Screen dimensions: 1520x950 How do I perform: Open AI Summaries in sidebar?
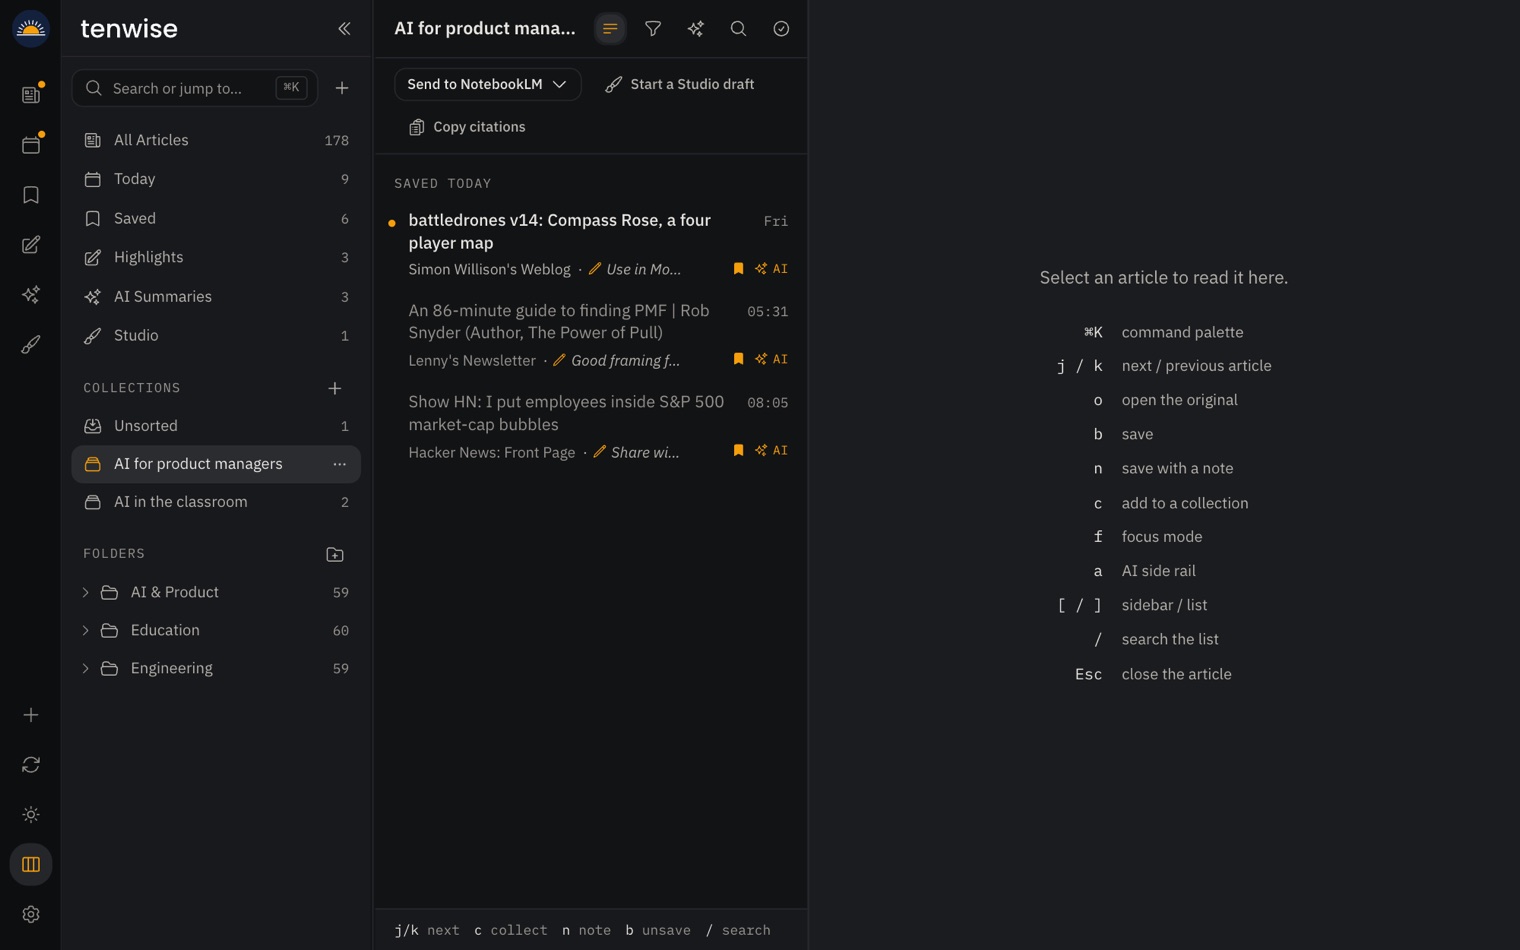click(x=216, y=296)
